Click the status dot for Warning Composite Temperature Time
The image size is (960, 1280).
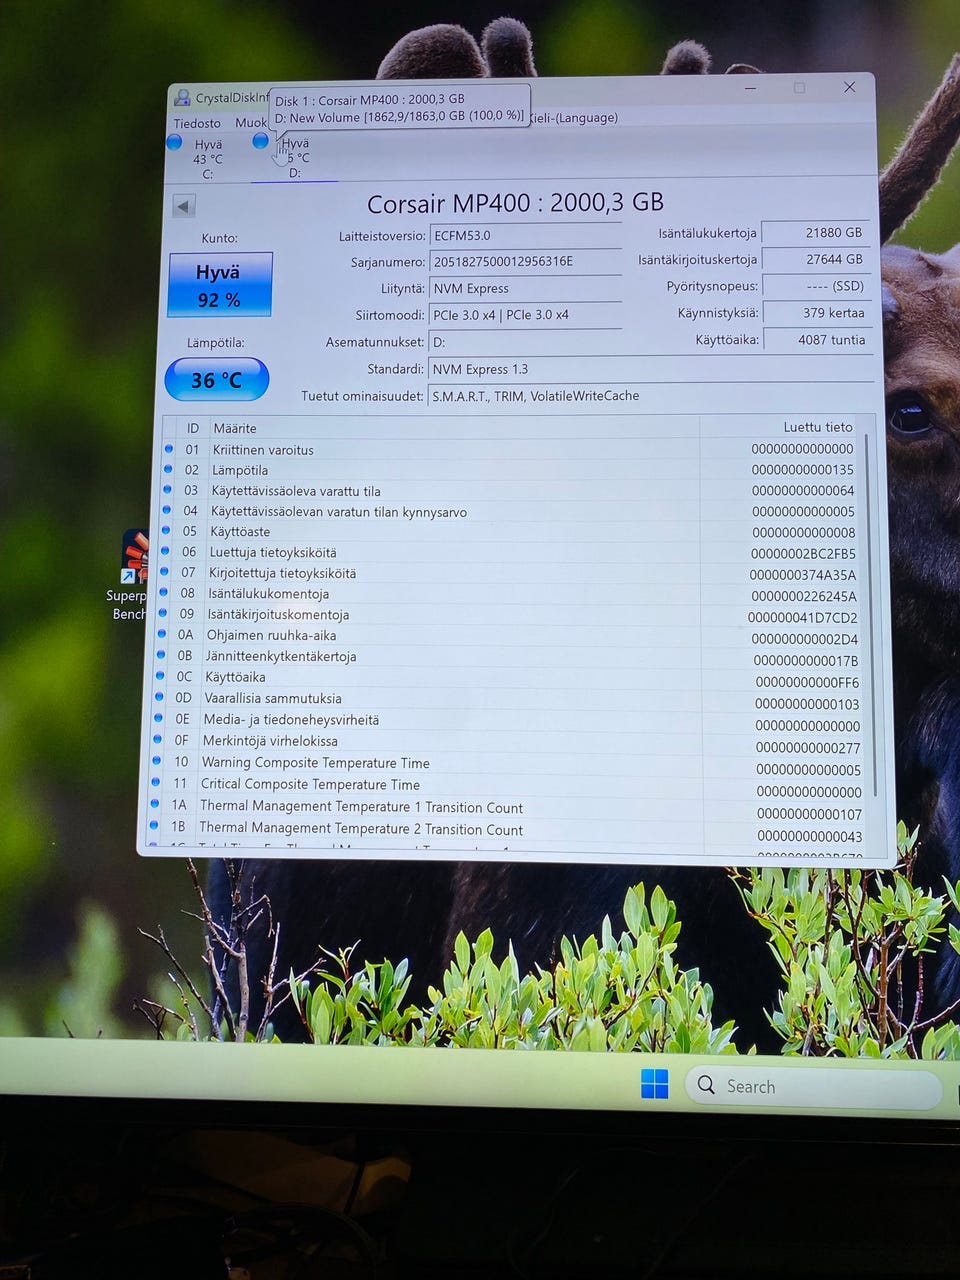pos(156,761)
